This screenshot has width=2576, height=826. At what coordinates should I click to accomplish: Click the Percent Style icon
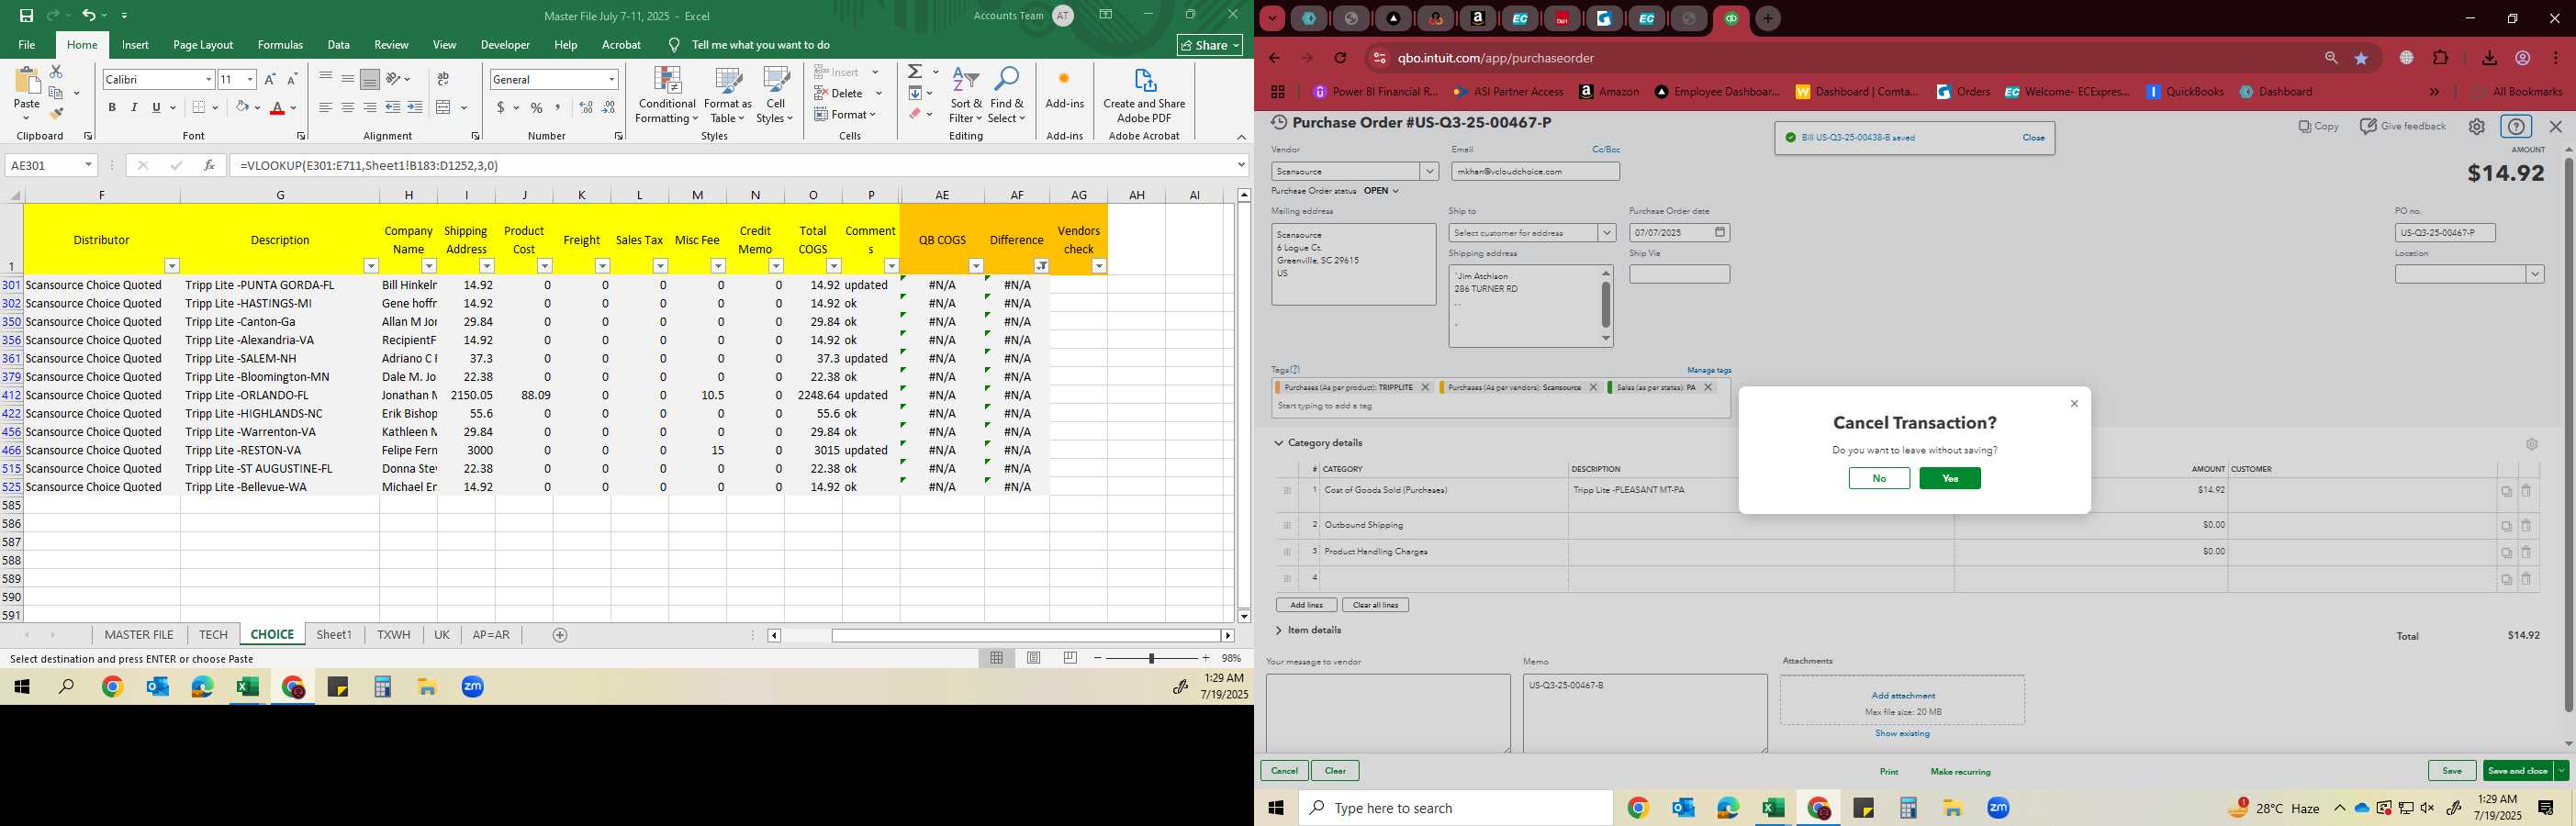point(537,107)
